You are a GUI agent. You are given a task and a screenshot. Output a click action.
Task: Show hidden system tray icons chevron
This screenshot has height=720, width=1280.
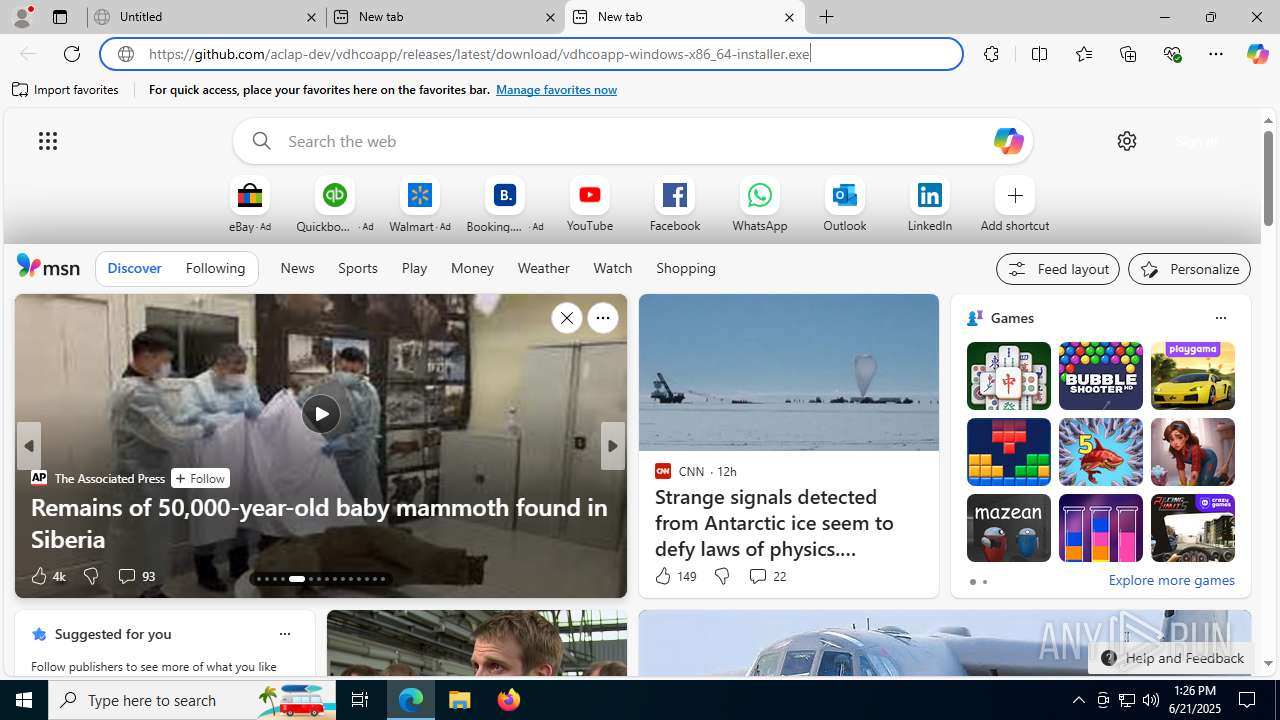pyautogui.click(x=1078, y=700)
